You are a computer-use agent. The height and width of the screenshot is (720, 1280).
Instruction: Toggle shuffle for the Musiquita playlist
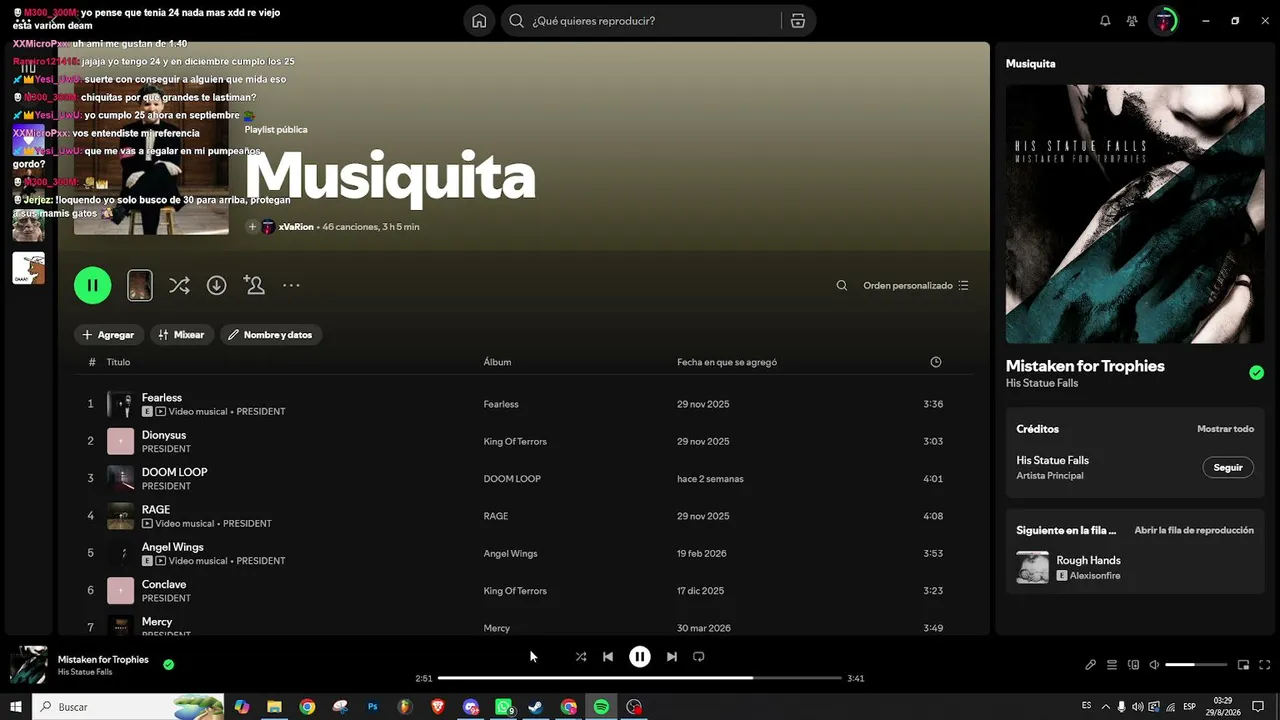pyautogui.click(x=179, y=286)
